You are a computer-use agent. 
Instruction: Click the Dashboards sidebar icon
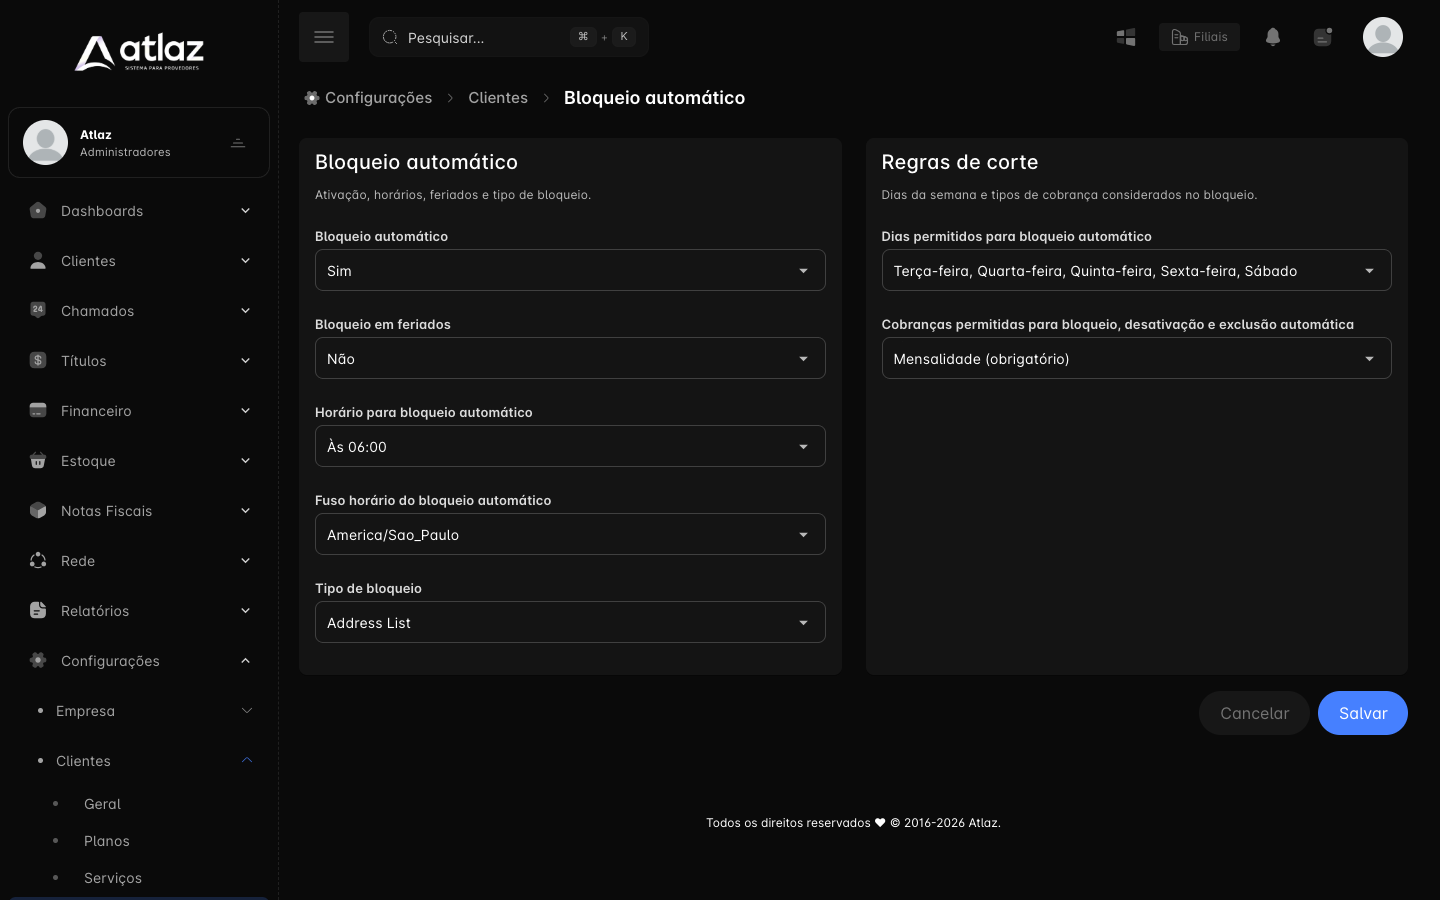[x=38, y=210]
